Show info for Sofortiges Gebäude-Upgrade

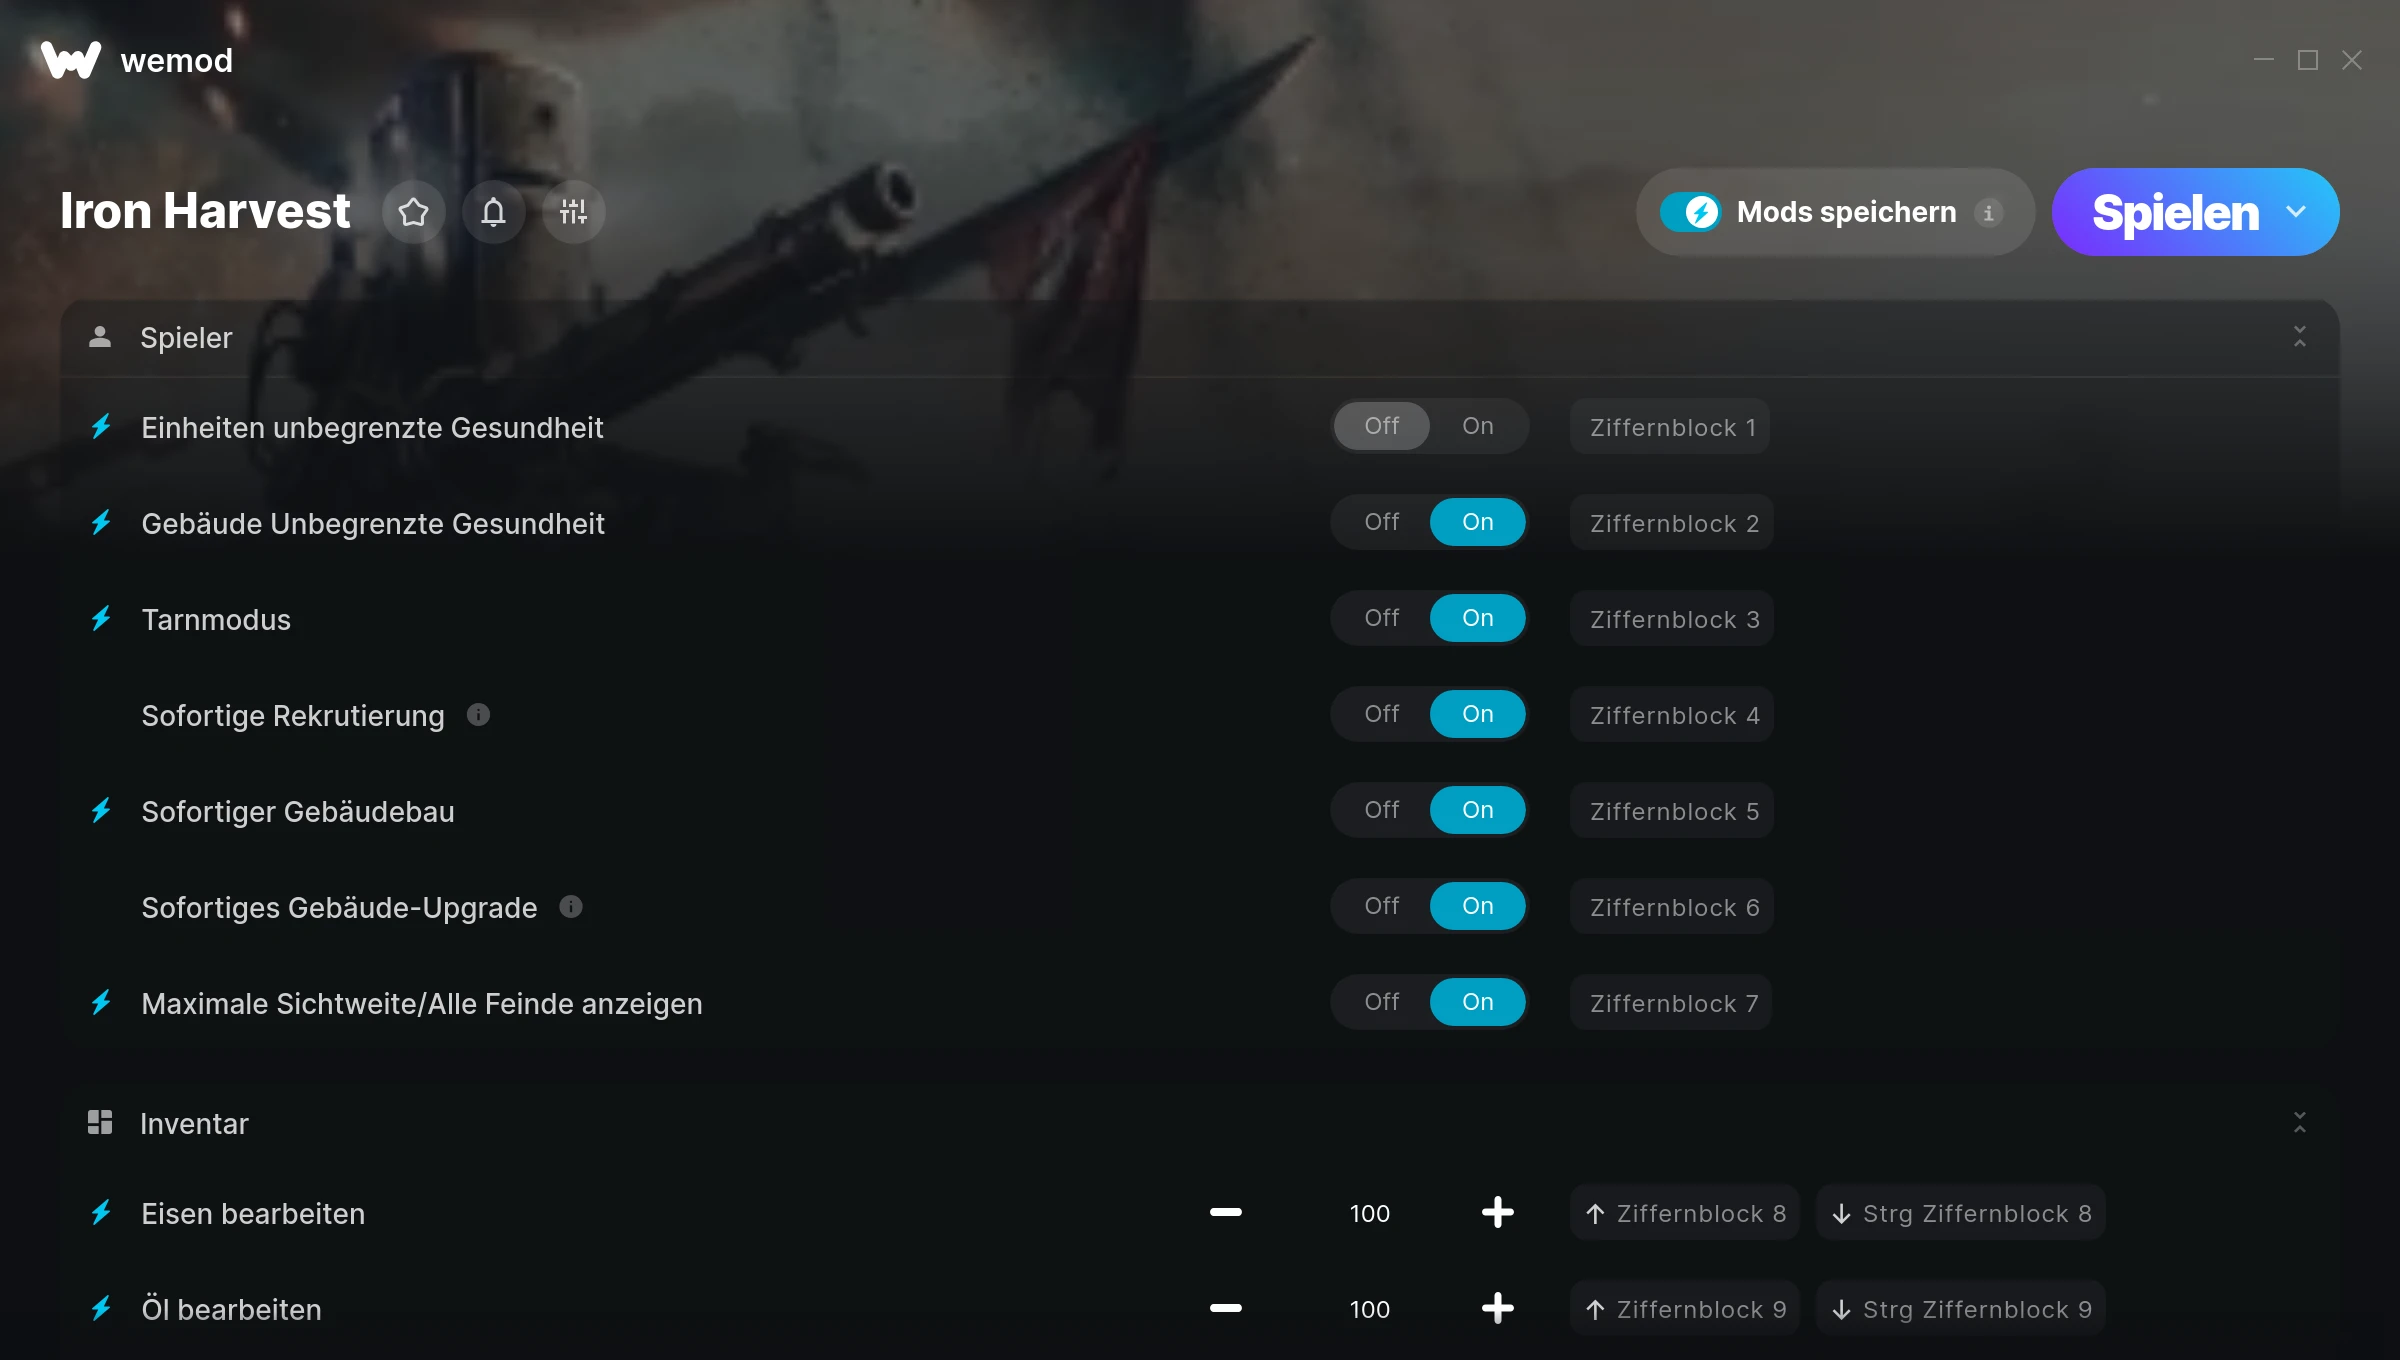571,907
